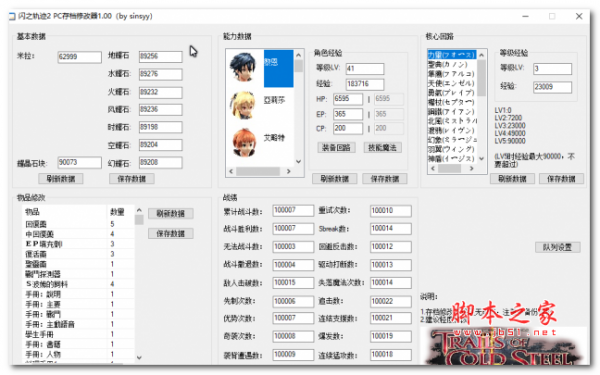This screenshot has width=600, height=375.
Task: Open the 队列设置 party settings
Action: 558,247
